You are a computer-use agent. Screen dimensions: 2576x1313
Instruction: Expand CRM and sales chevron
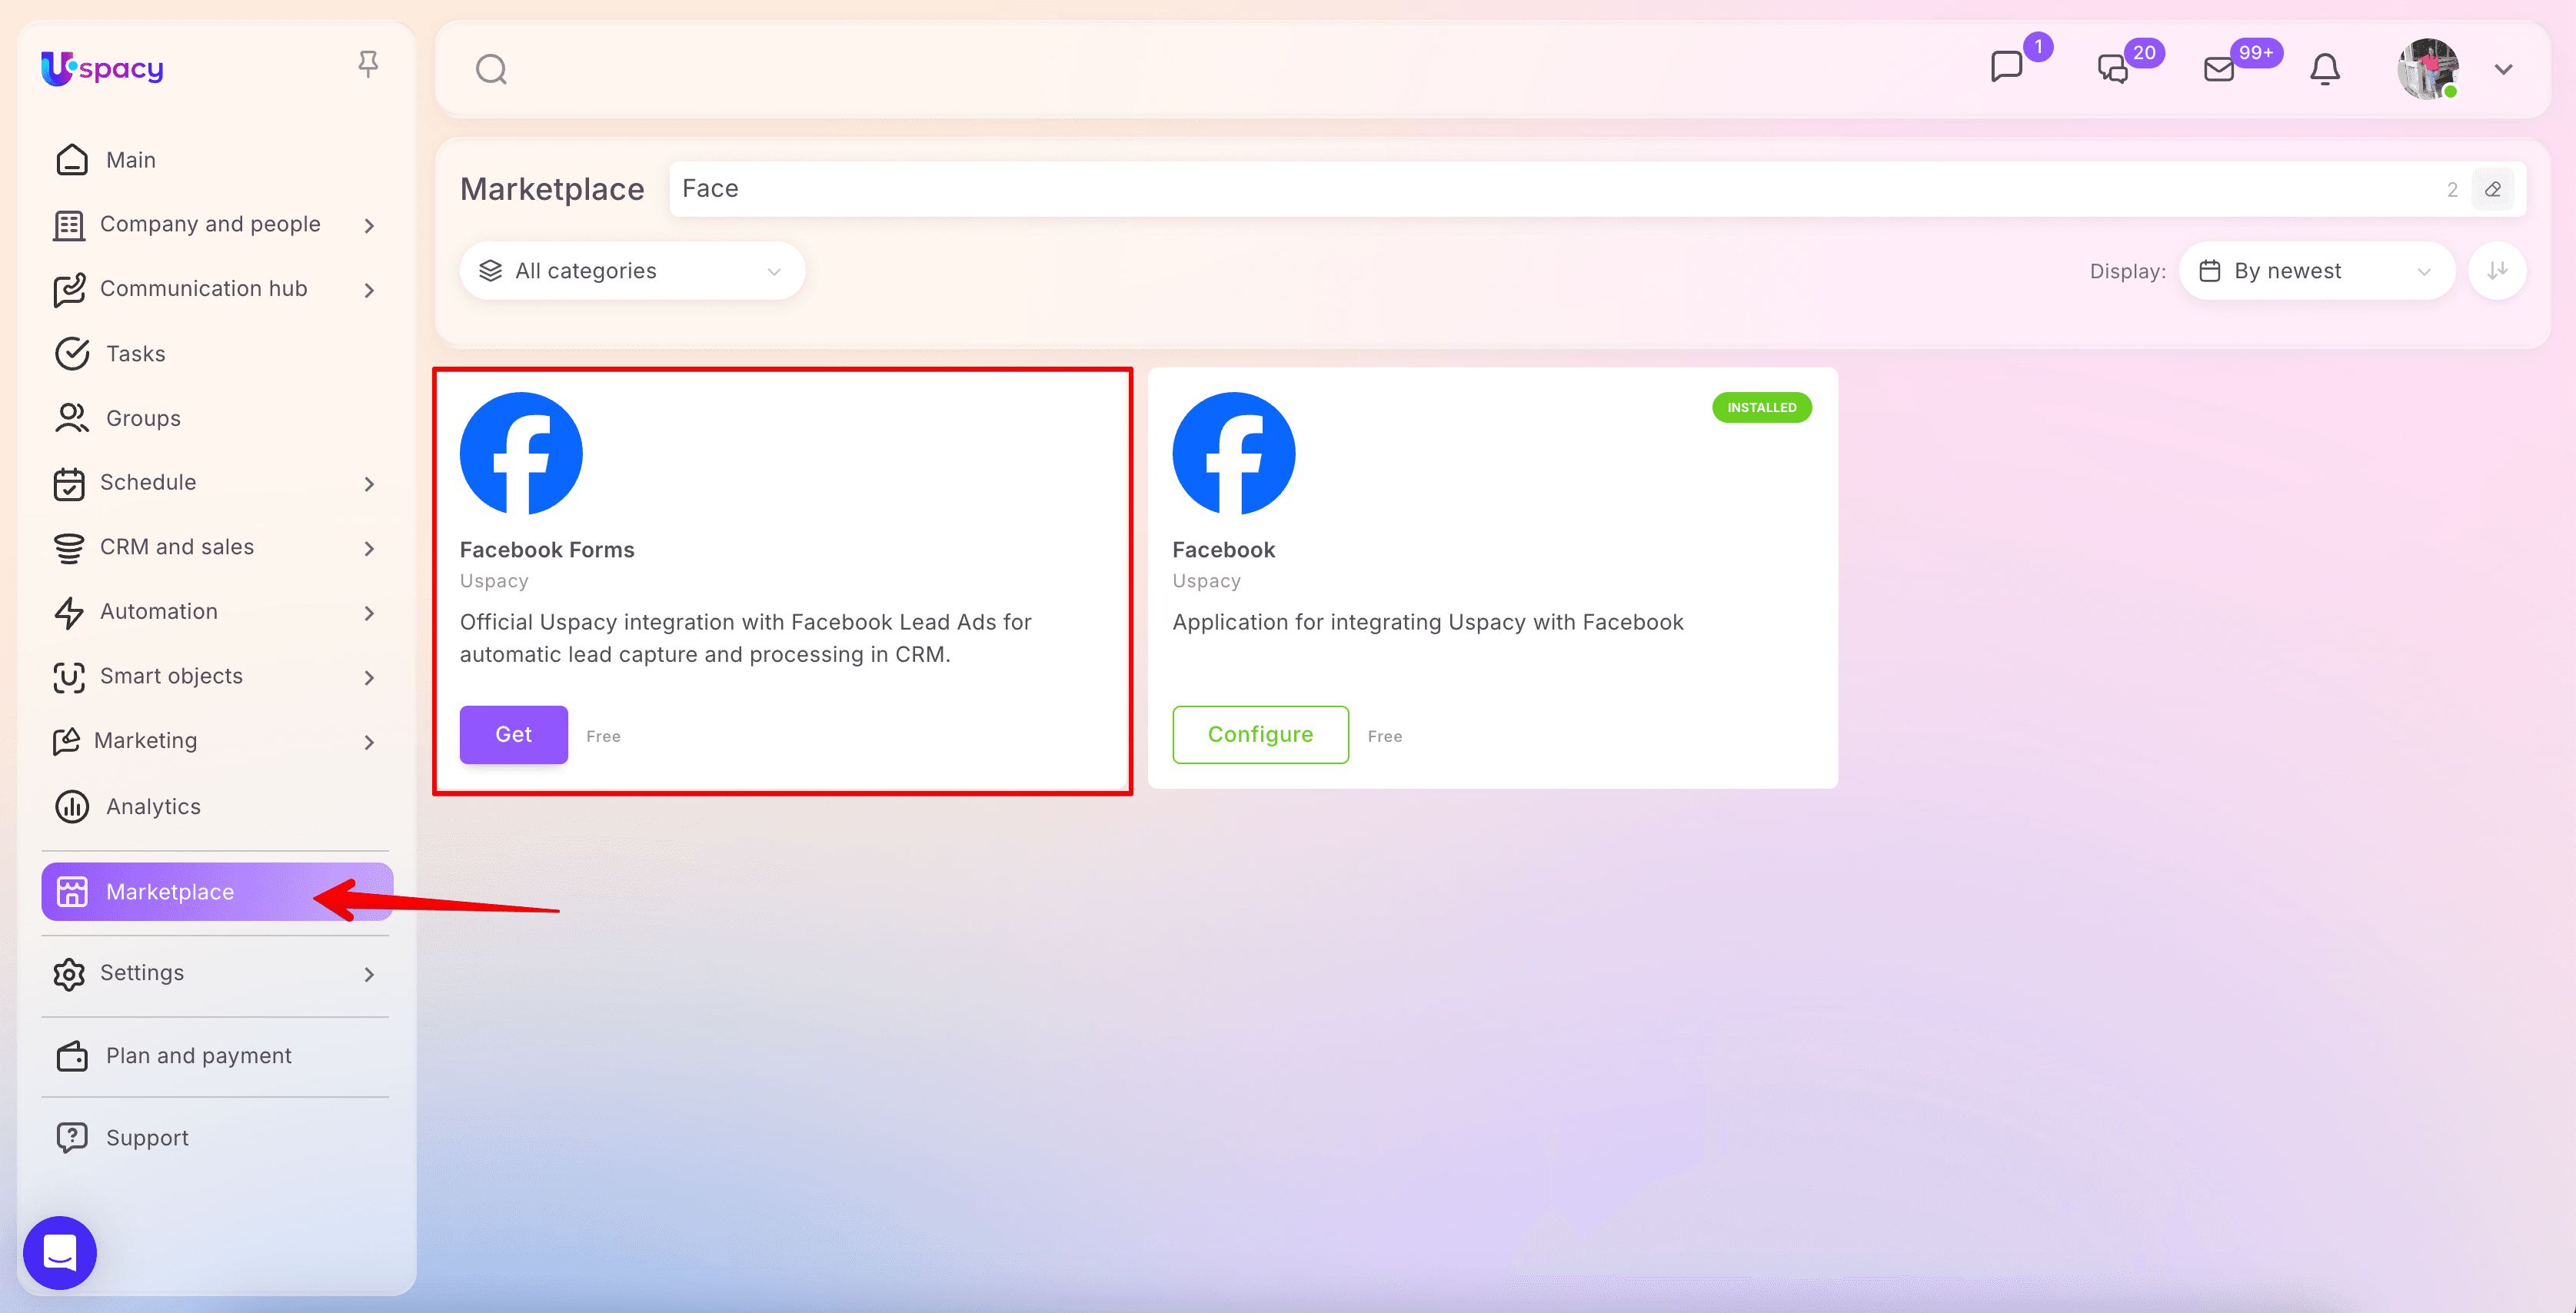pos(369,548)
